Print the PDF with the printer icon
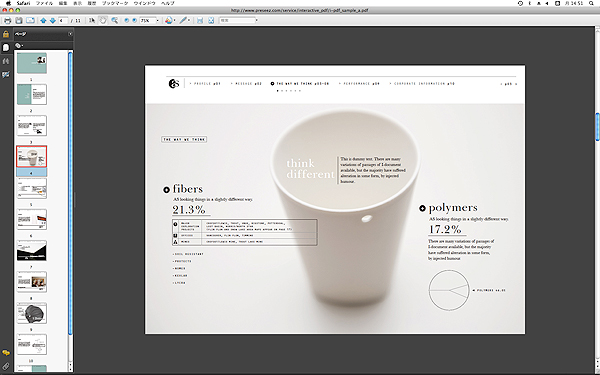 7,20
